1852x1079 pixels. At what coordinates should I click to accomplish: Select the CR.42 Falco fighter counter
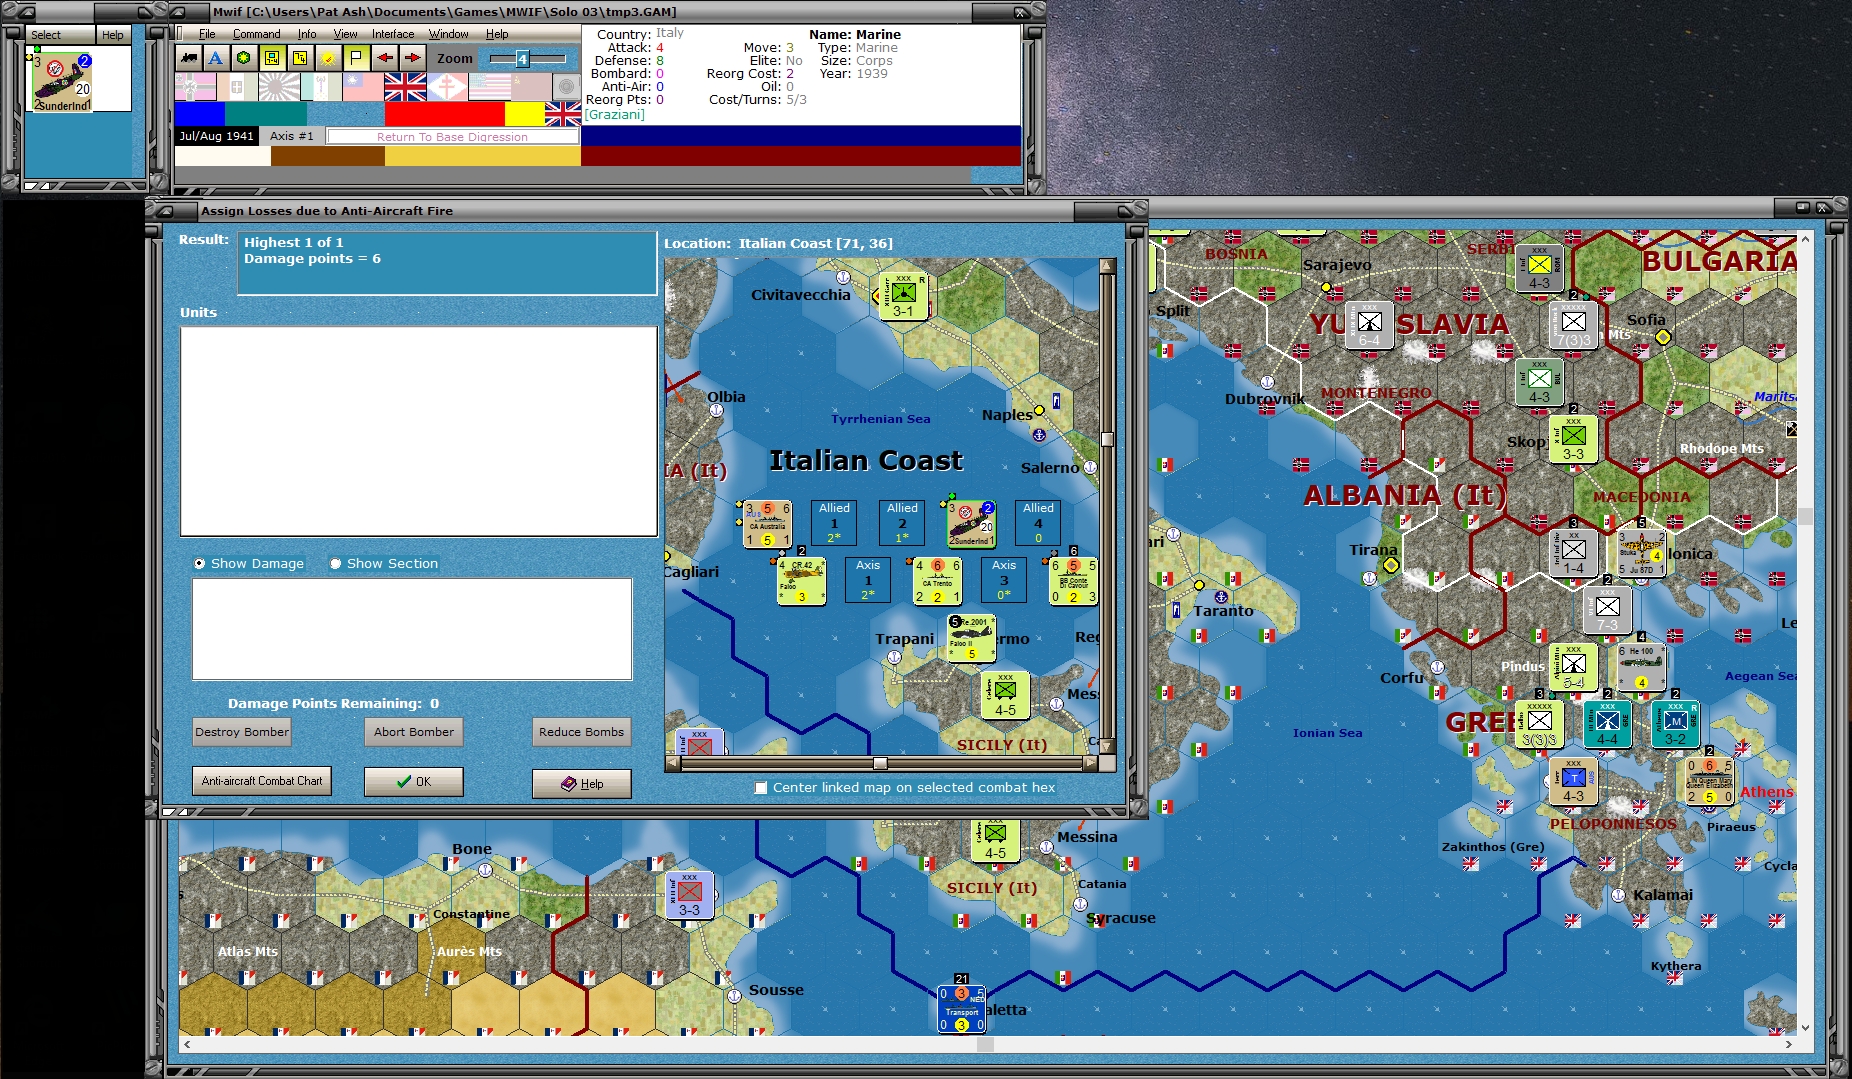[802, 581]
